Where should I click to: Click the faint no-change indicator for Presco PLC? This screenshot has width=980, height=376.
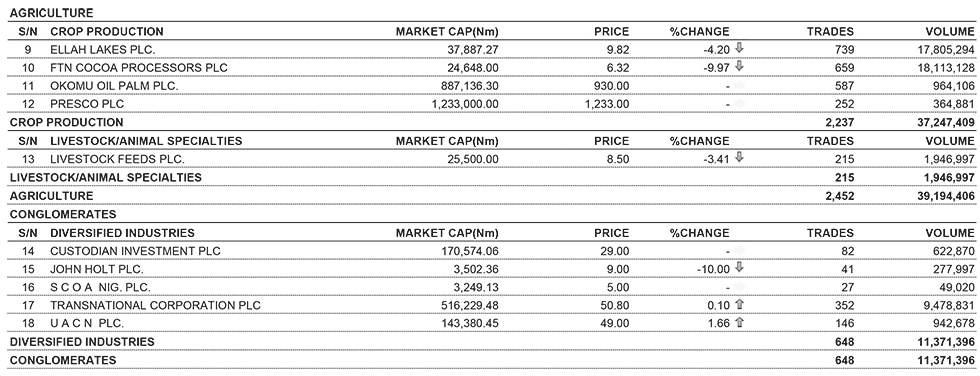click(739, 104)
